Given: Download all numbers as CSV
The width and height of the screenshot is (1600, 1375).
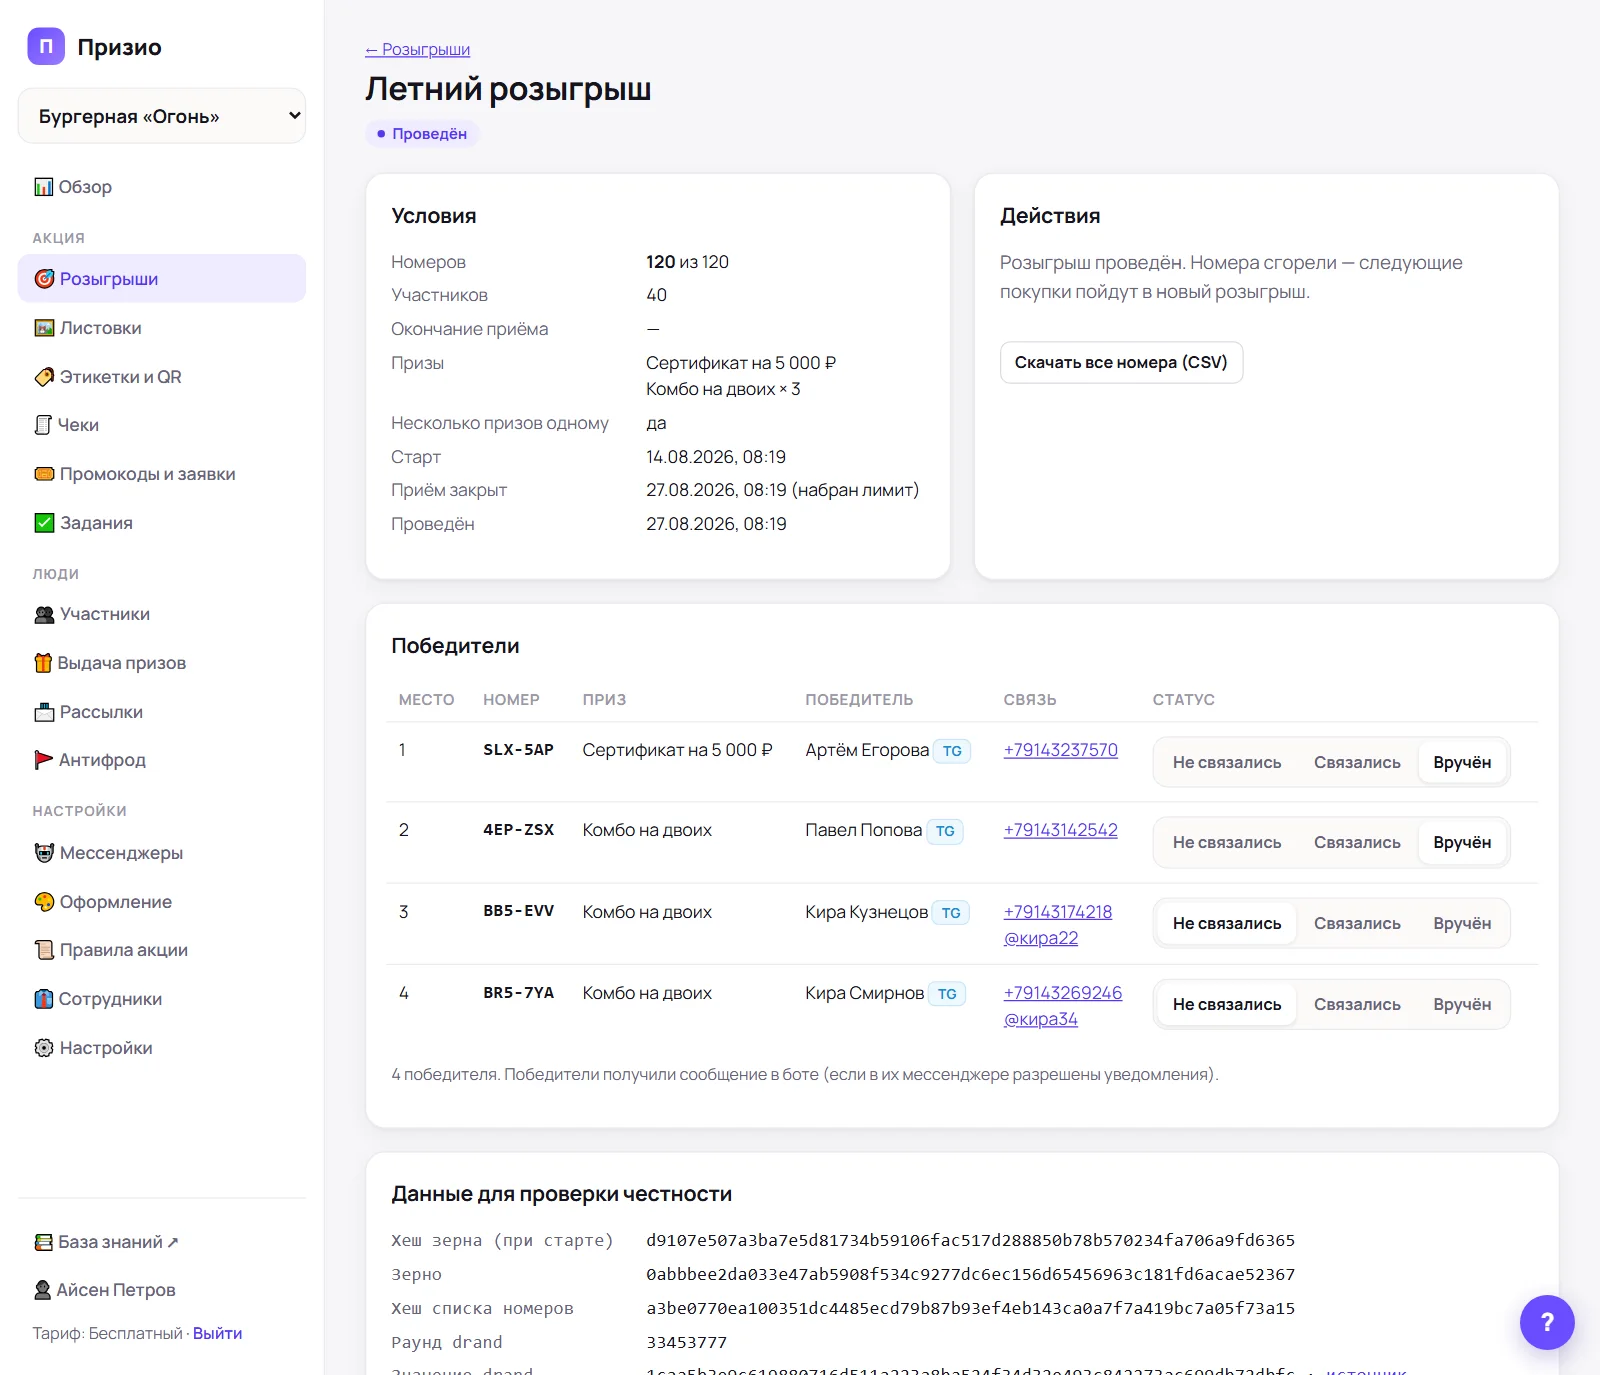Looking at the screenshot, I should 1121,362.
